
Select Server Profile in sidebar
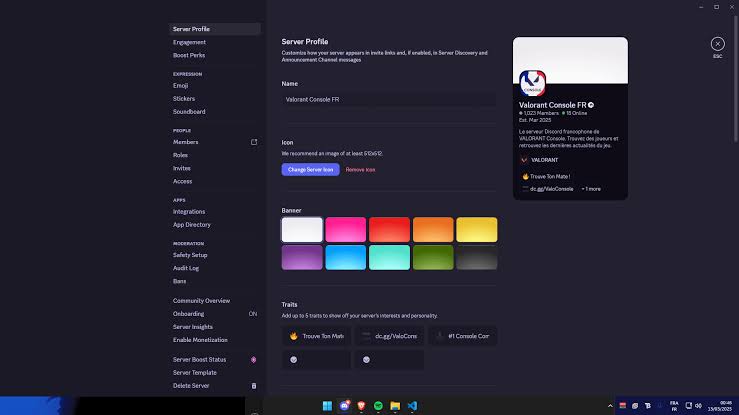[x=215, y=29]
